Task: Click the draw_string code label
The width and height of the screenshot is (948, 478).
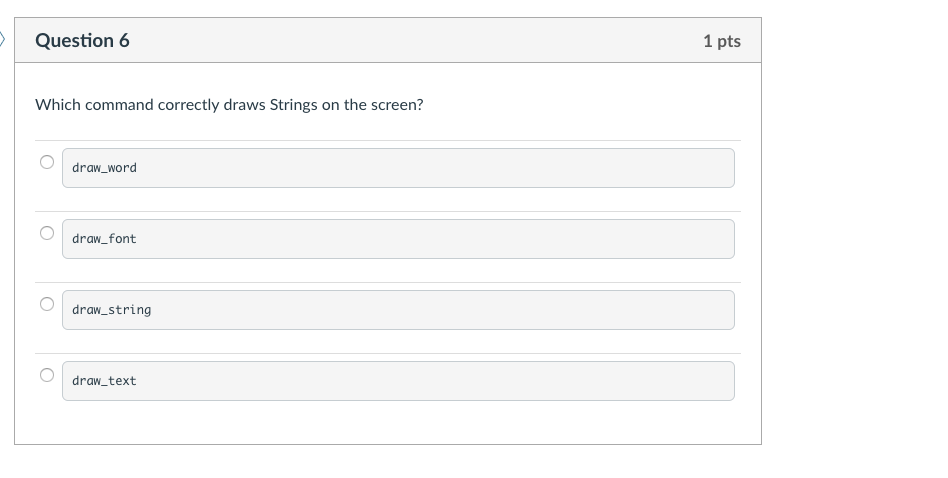Action: pyautogui.click(x=112, y=310)
